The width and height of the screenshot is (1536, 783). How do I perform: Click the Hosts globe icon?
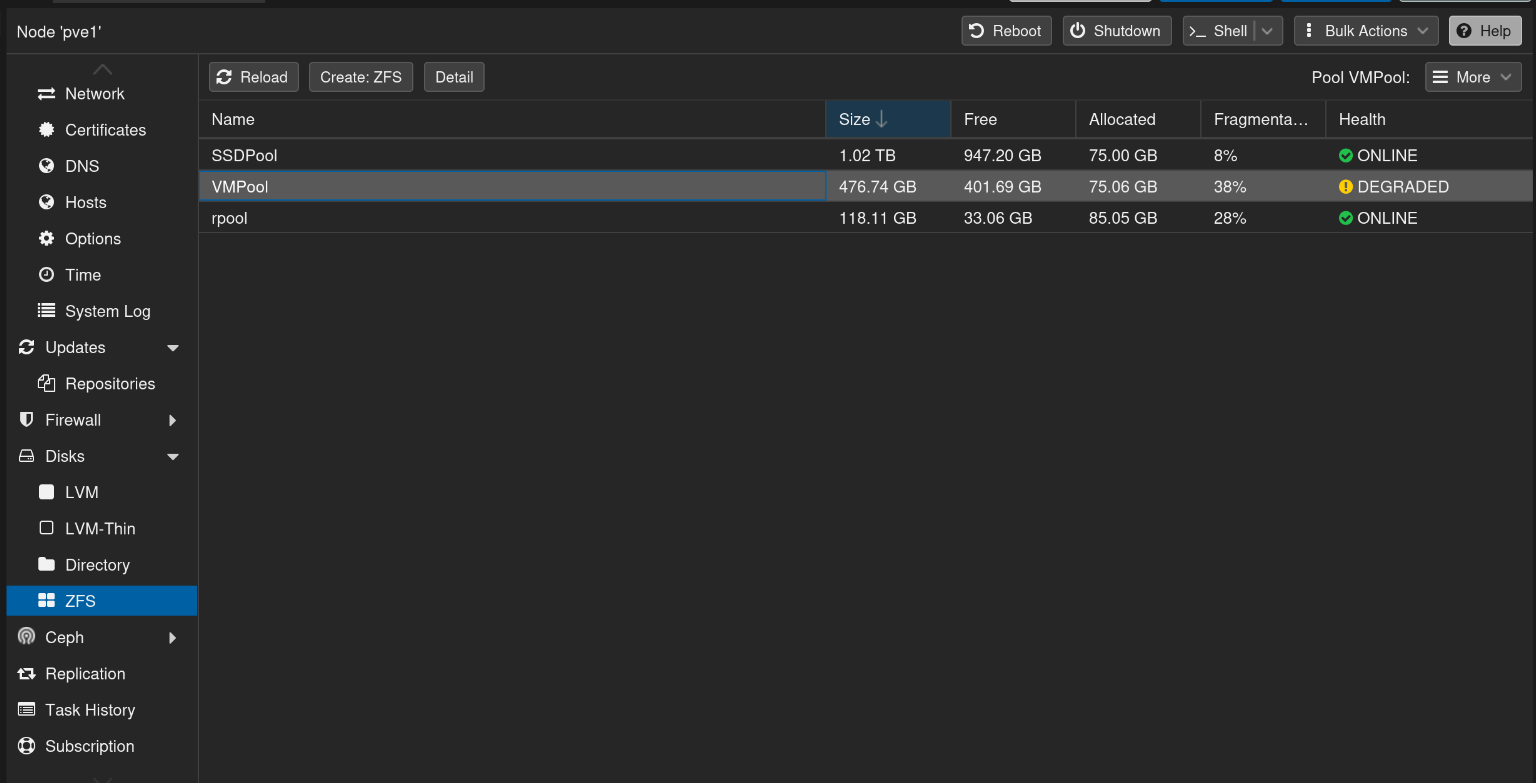click(46, 202)
